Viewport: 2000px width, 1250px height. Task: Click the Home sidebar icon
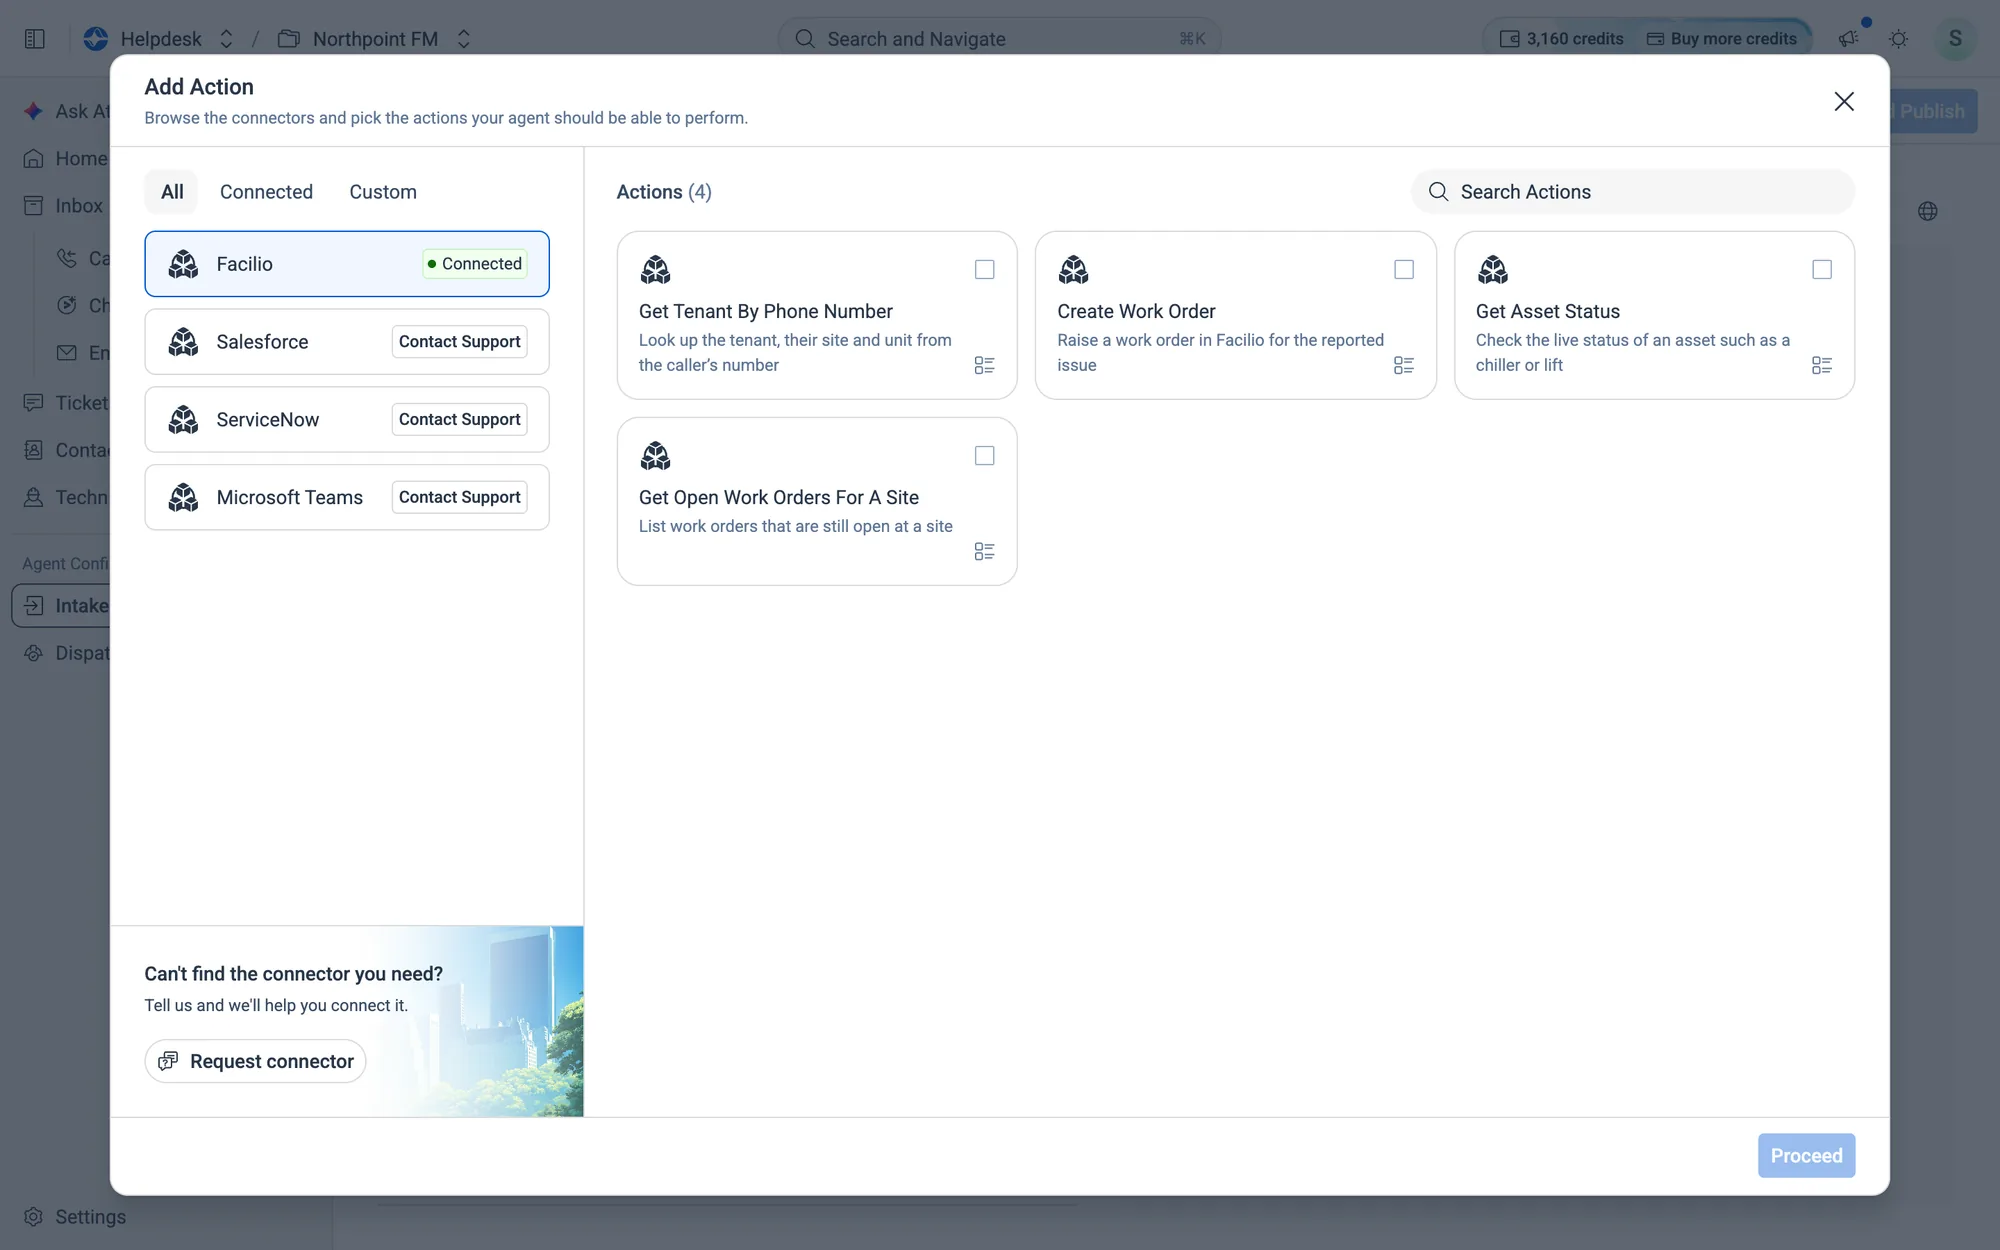[34, 158]
